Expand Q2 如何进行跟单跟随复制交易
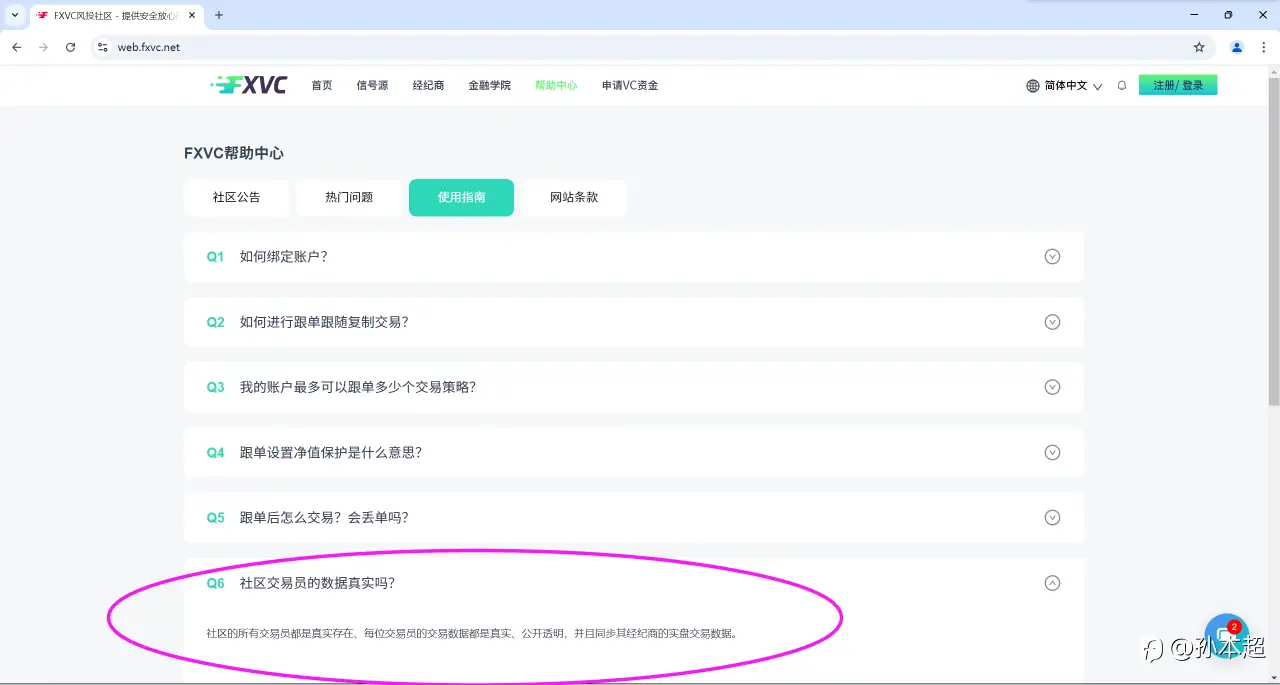The width and height of the screenshot is (1280, 685). [x=1052, y=322]
